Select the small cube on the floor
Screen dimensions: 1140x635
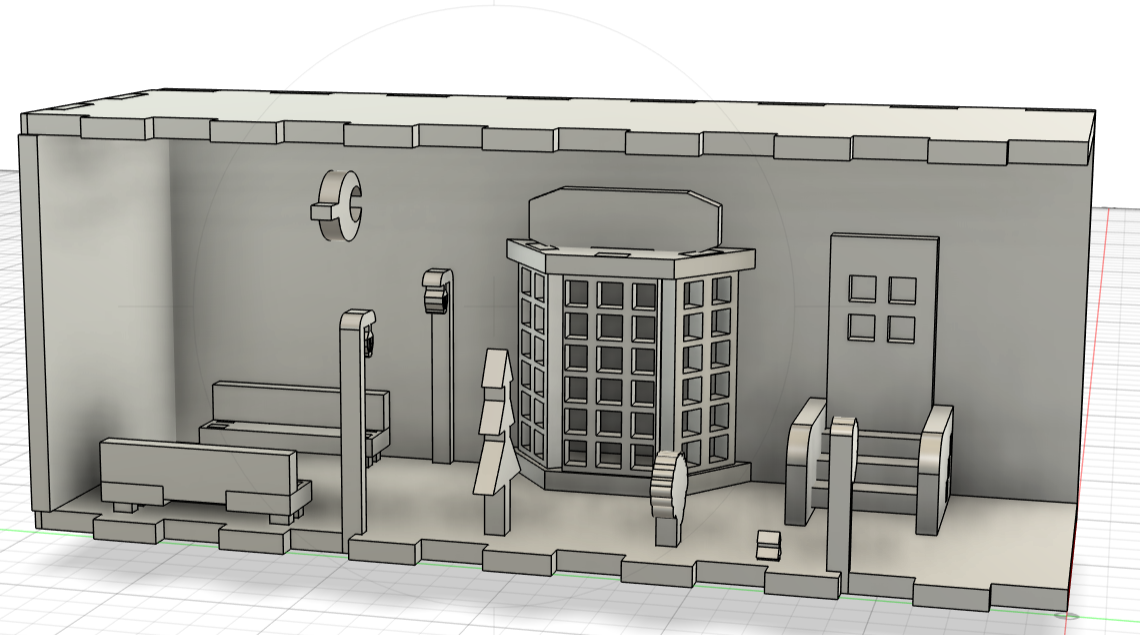(x=767, y=545)
